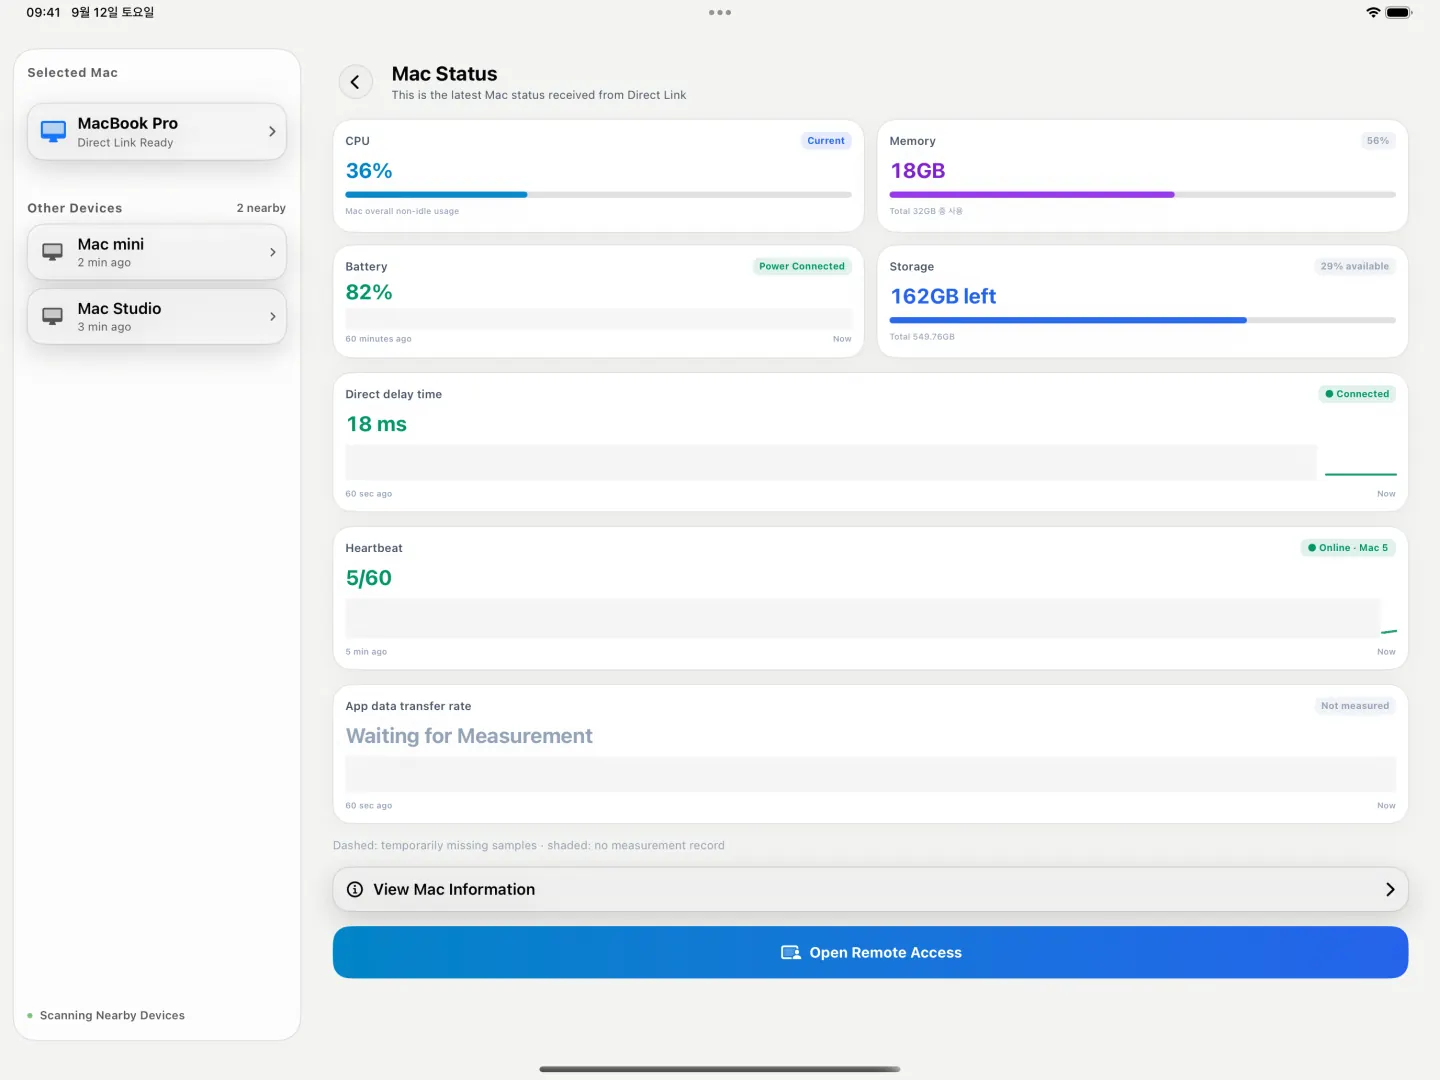1440x1080 pixels.
Task: Tap the Wi-Fi status icon
Action: 1373,12
